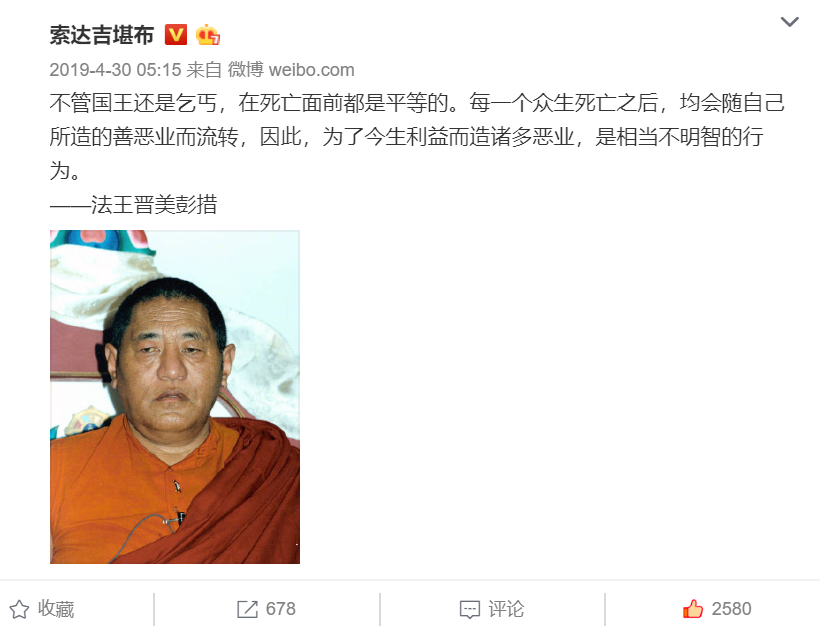Click the short text line 为。
The height and width of the screenshot is (627, 820).
tap(65, 171)
